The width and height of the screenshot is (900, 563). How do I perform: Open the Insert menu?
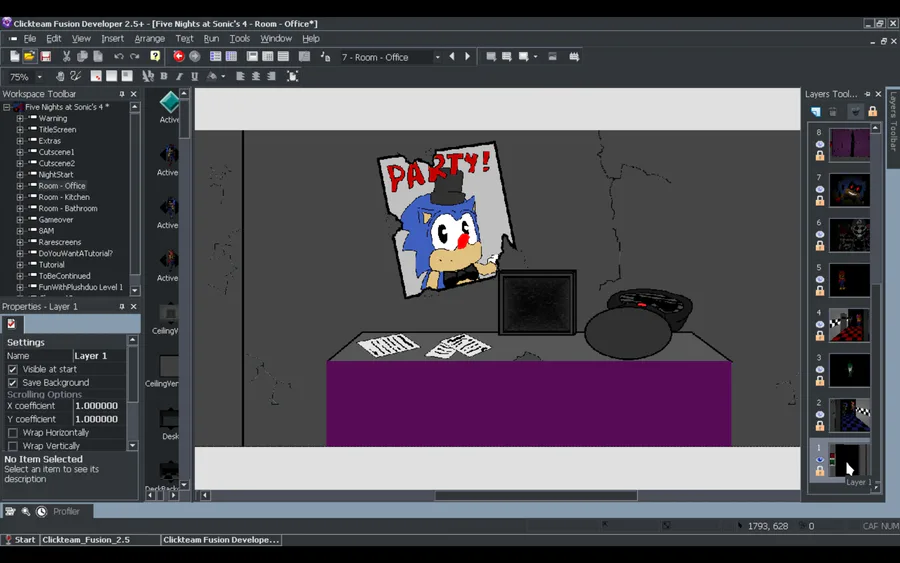coord(112,38)
